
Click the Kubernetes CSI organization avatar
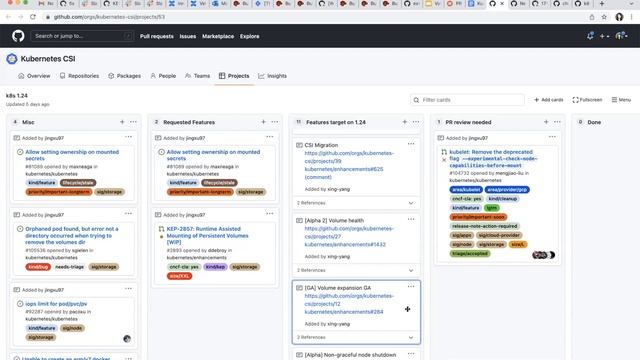(x=12, y=59)
